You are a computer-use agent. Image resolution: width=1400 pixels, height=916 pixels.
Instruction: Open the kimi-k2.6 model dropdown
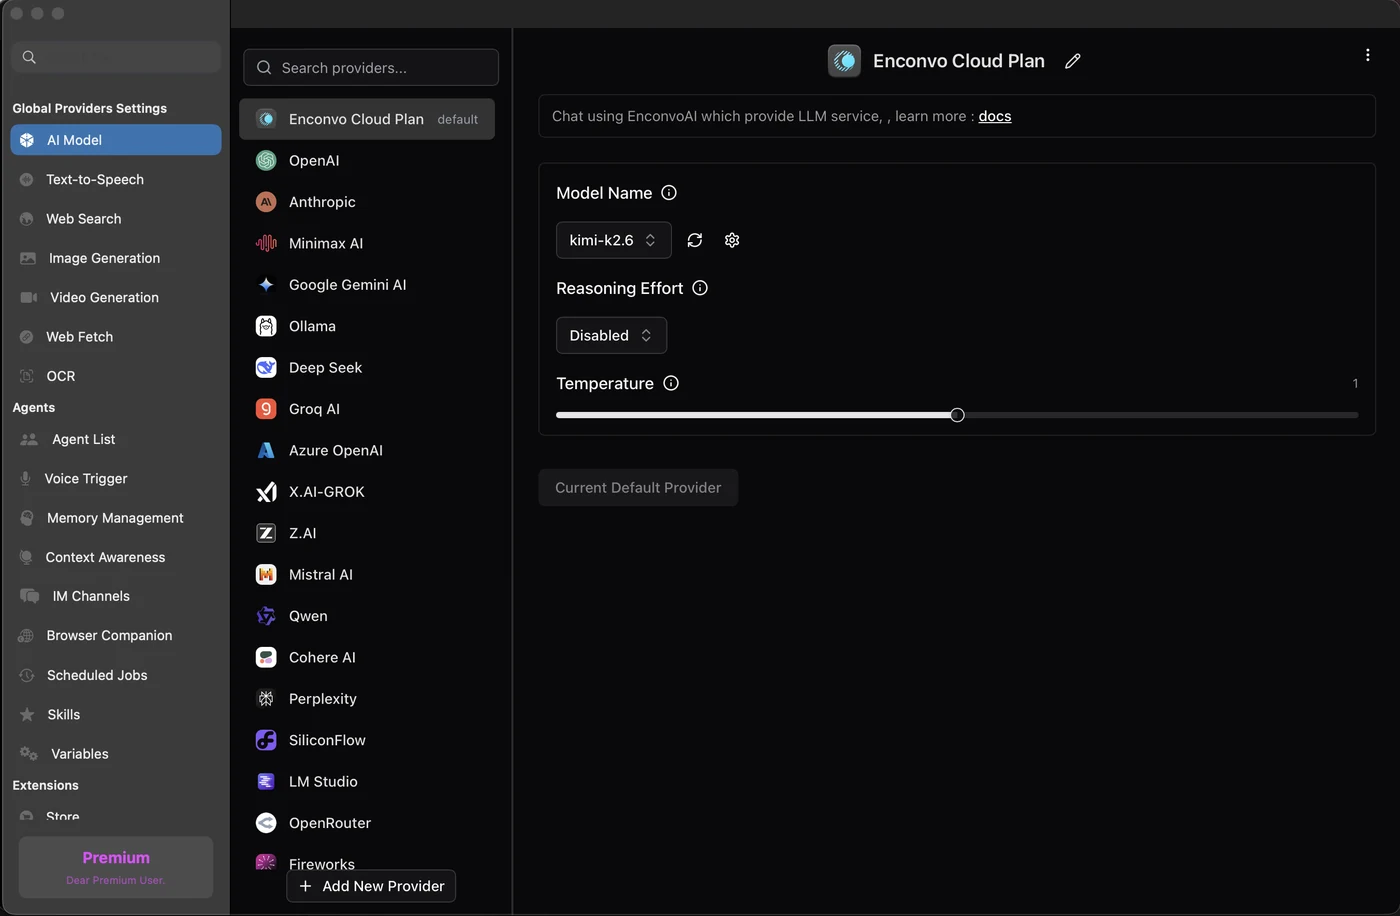tap(613, 240)
